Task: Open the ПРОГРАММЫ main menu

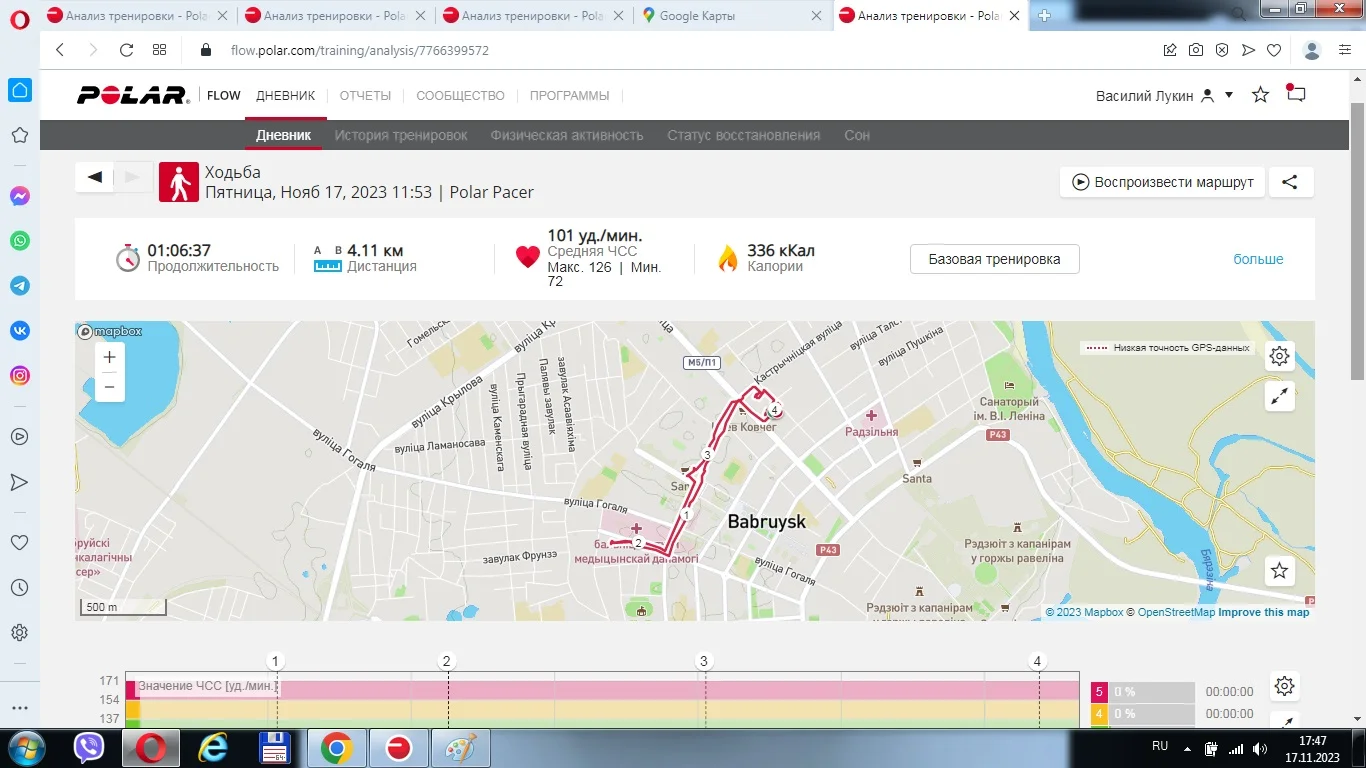Action: [x=569, y=96]
